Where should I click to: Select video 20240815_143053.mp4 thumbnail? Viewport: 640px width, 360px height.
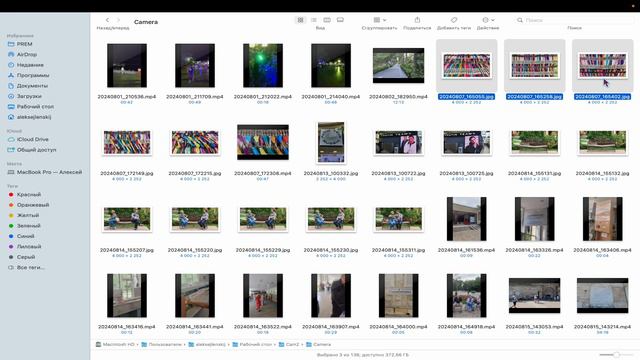(535, 296)
